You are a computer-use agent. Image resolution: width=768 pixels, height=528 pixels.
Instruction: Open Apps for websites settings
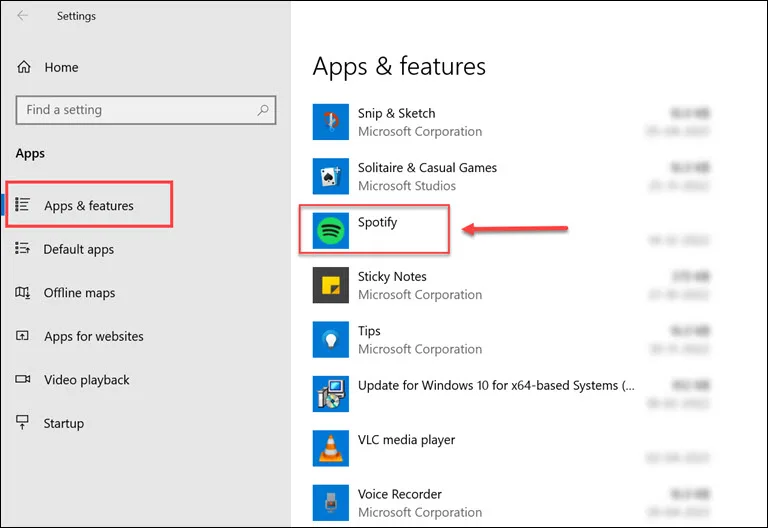coord(94,336)
